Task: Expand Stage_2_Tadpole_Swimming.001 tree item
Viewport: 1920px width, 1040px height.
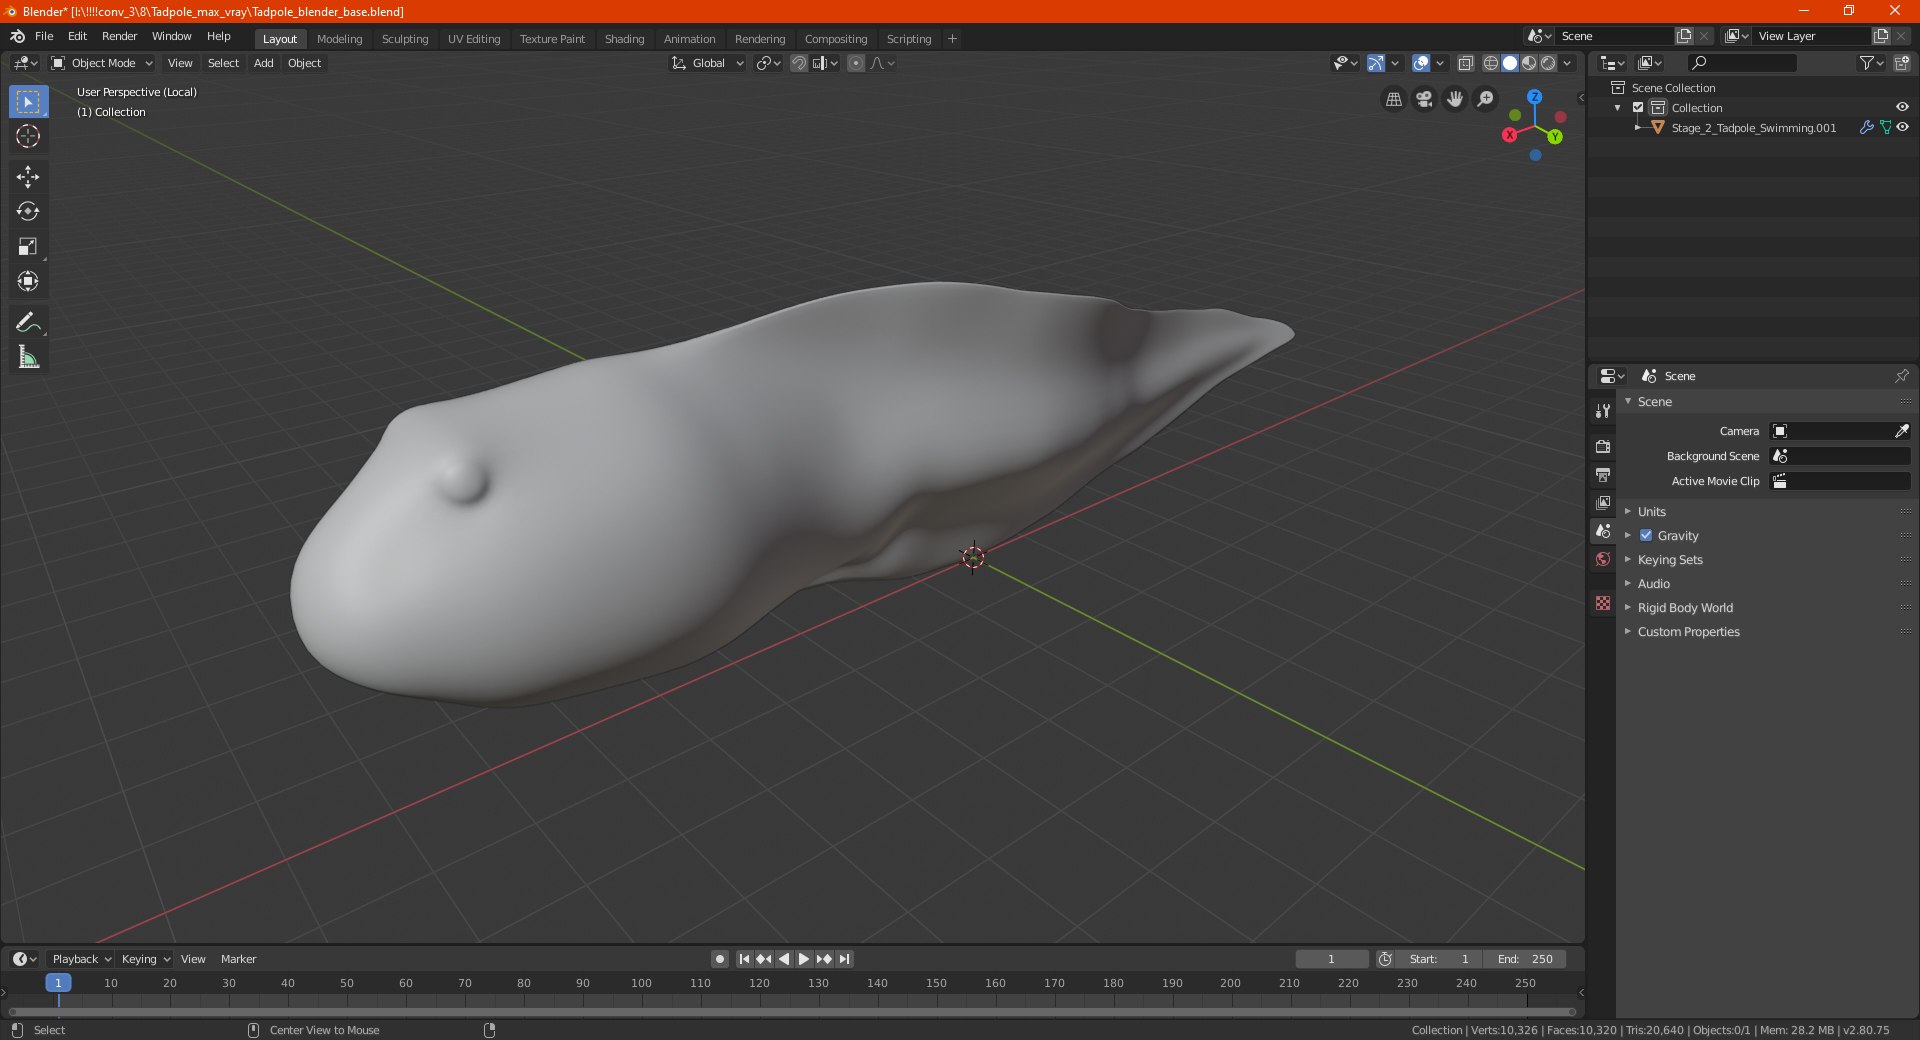Action: click(x=1638, y=128)
